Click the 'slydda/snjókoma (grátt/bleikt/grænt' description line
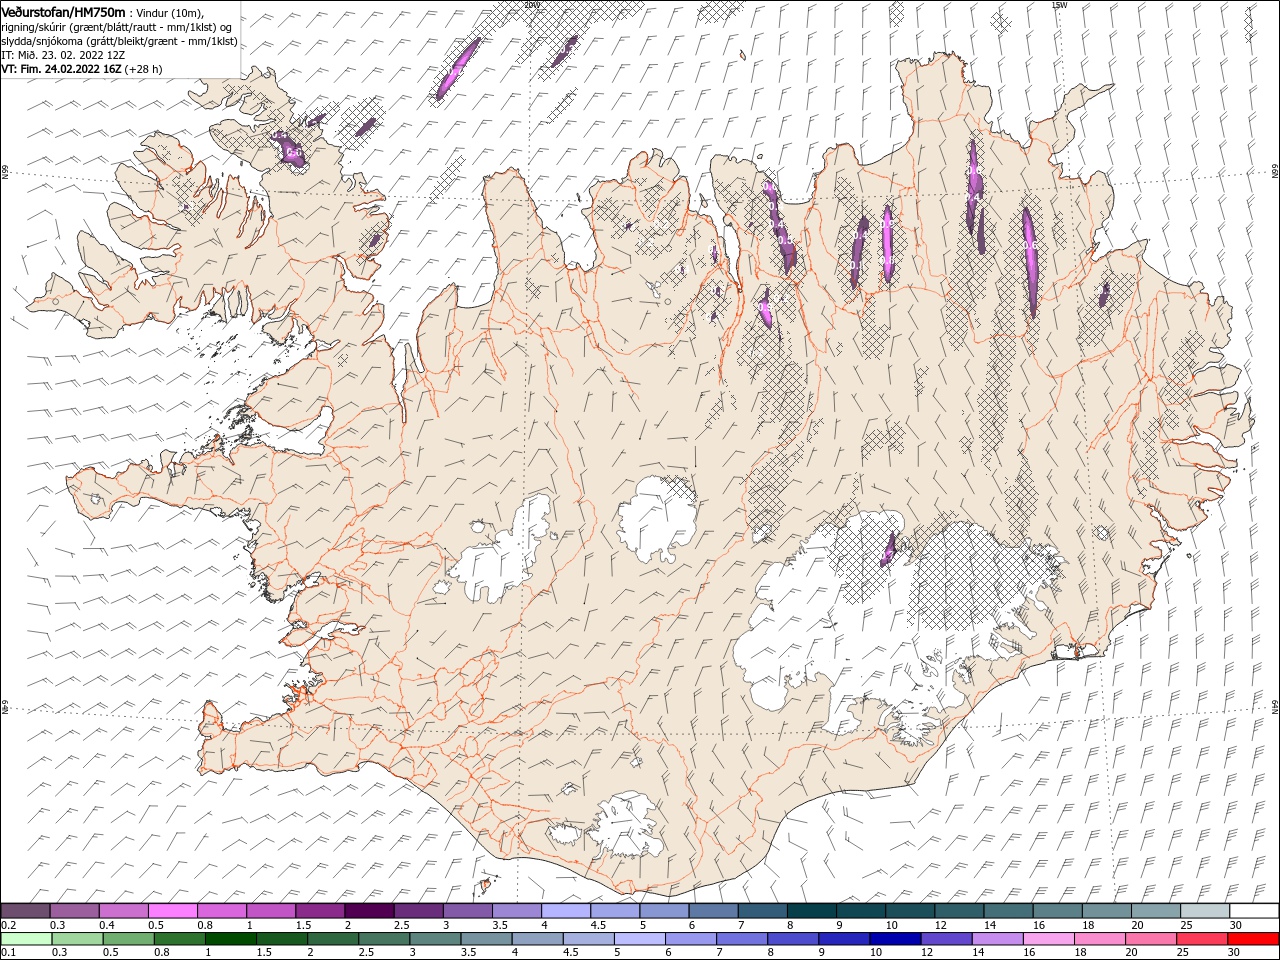 click(119, 40)
